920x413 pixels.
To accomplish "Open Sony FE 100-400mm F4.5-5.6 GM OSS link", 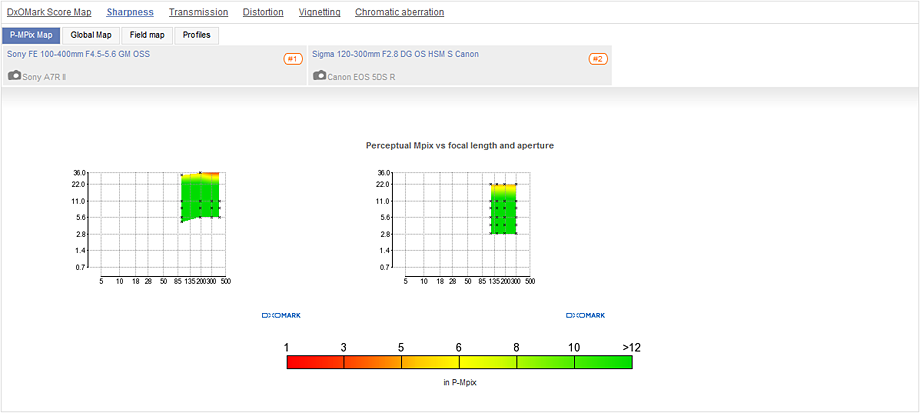I will (79, 54).
